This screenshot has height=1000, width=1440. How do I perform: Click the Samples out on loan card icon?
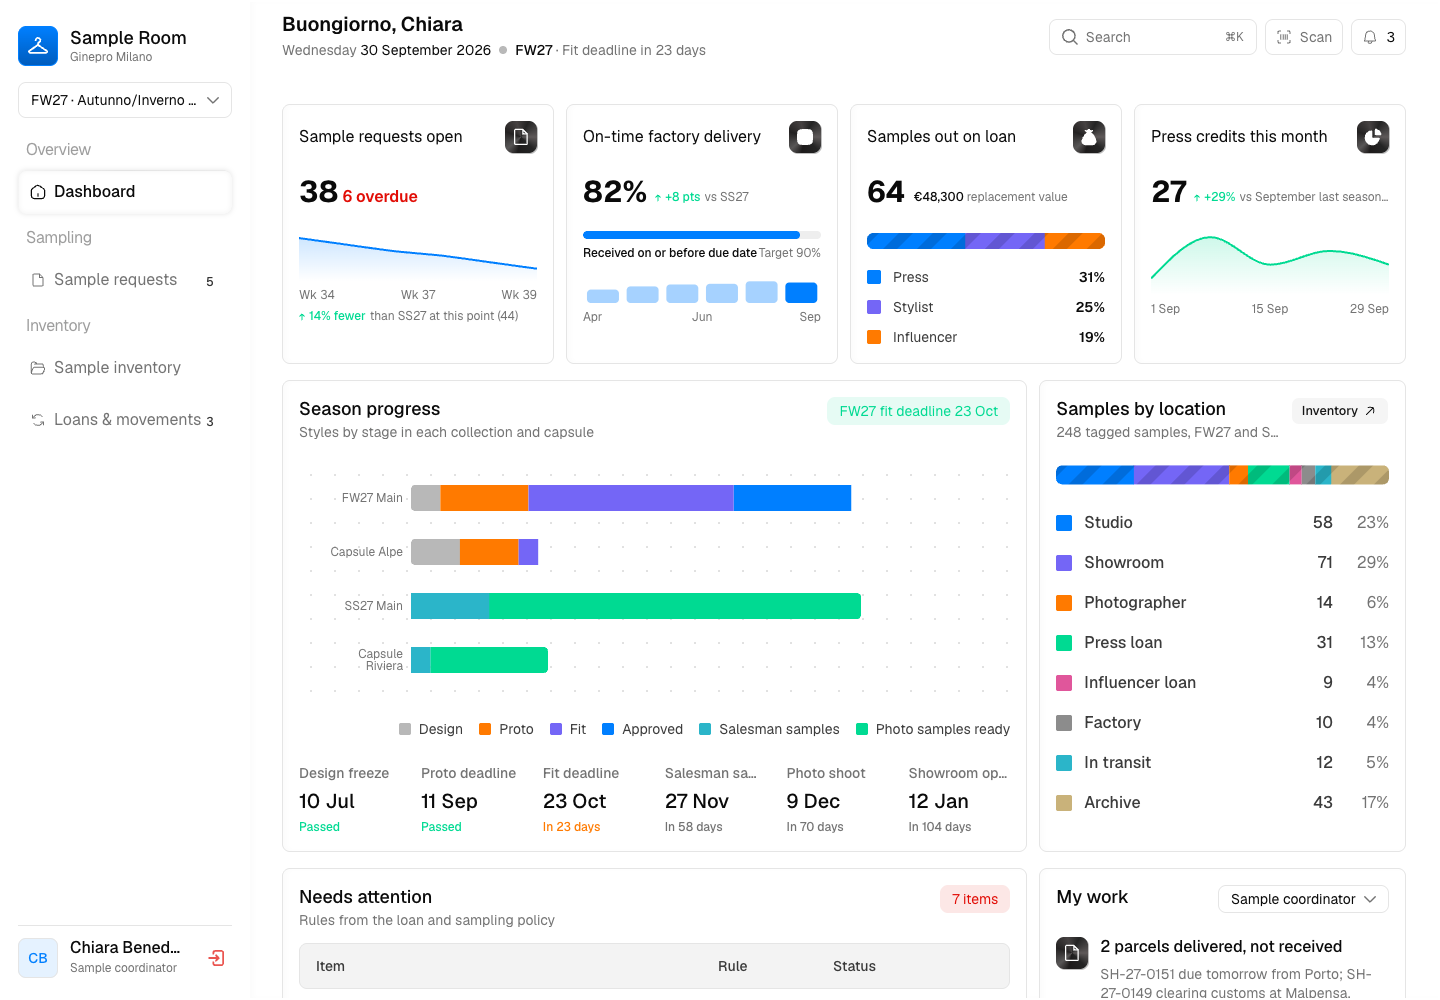click(x=1089, y=137)
